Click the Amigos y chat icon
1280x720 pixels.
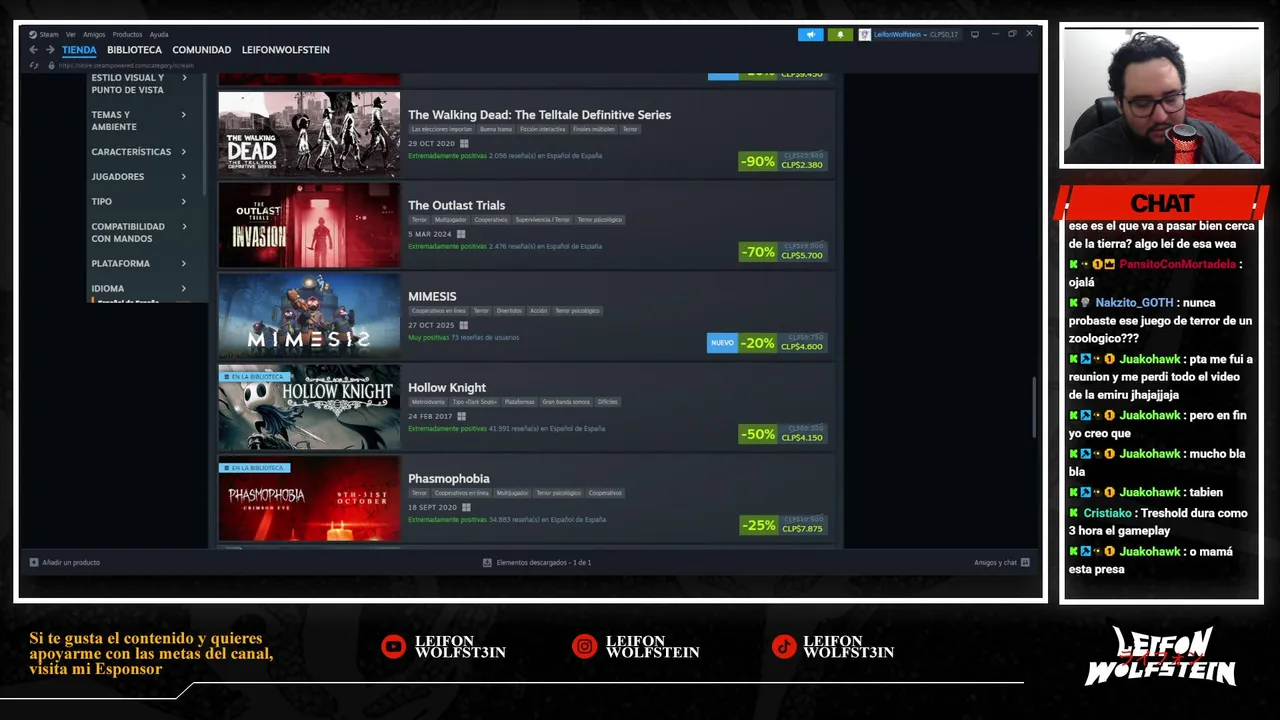pos(1025,562)
